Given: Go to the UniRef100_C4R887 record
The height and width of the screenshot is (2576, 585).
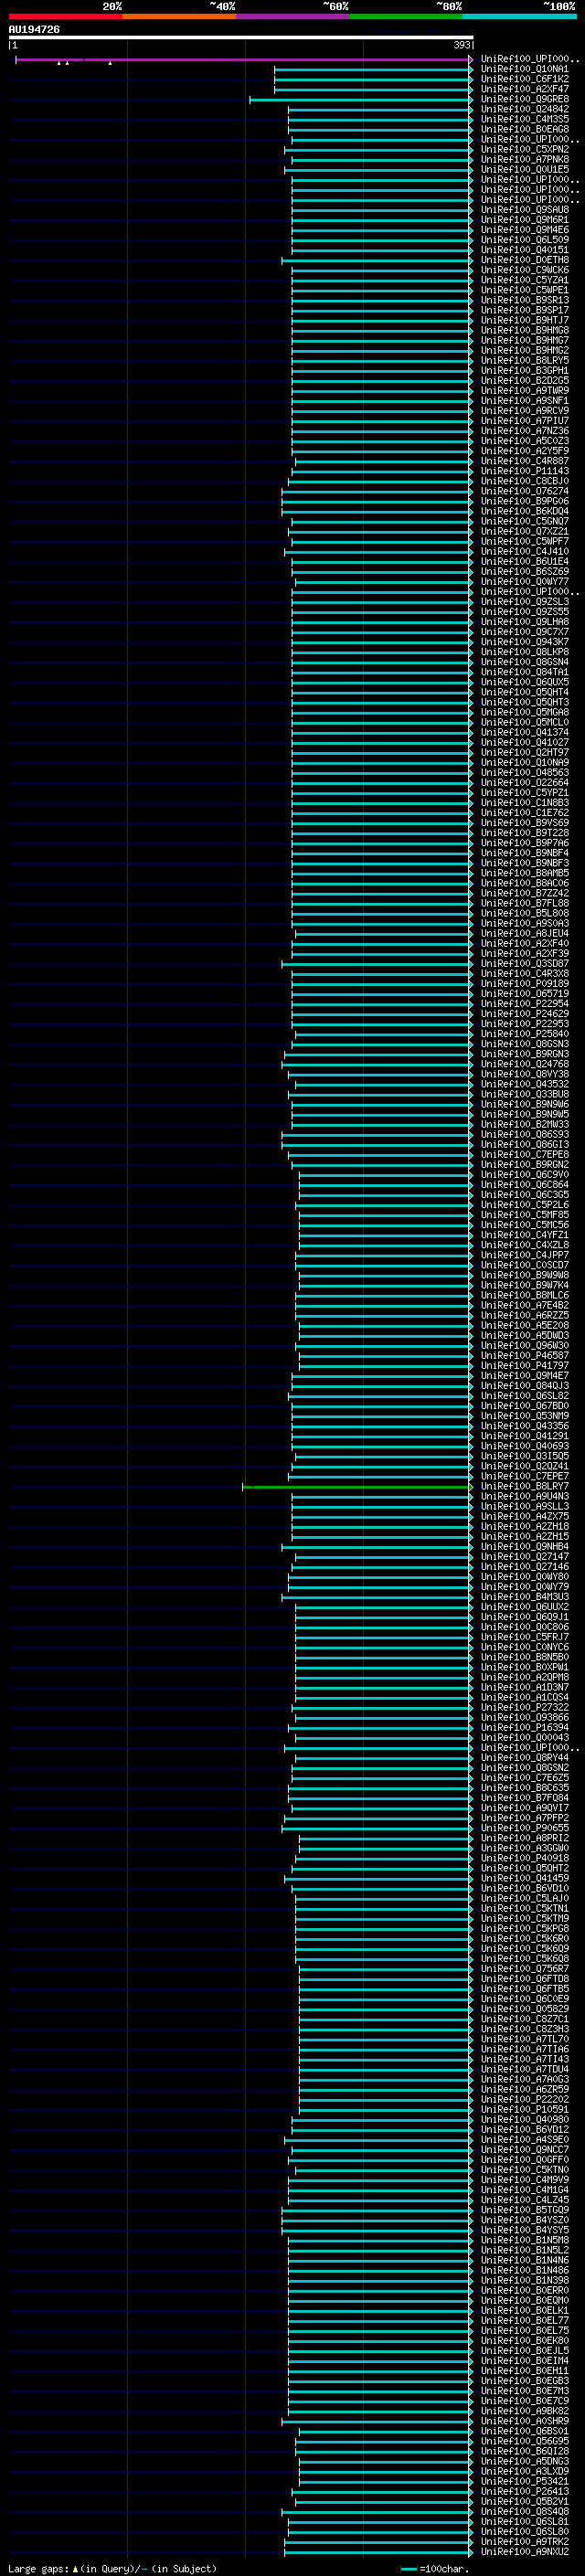Looking at the screenshot, I should click(525, 461).
